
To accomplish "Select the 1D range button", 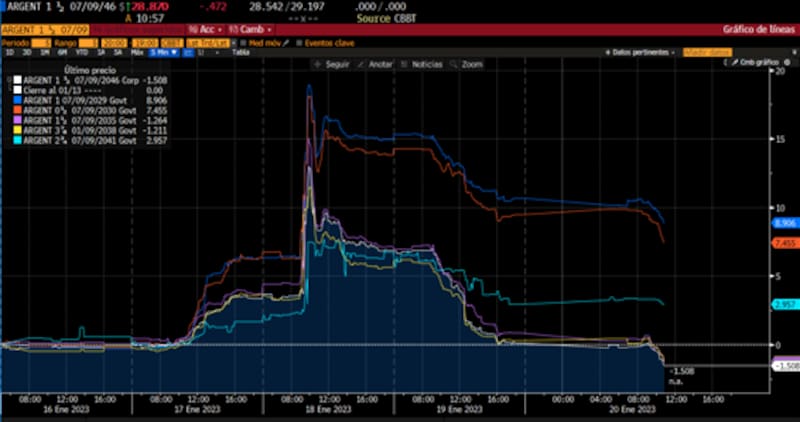I will click(10, 52).
